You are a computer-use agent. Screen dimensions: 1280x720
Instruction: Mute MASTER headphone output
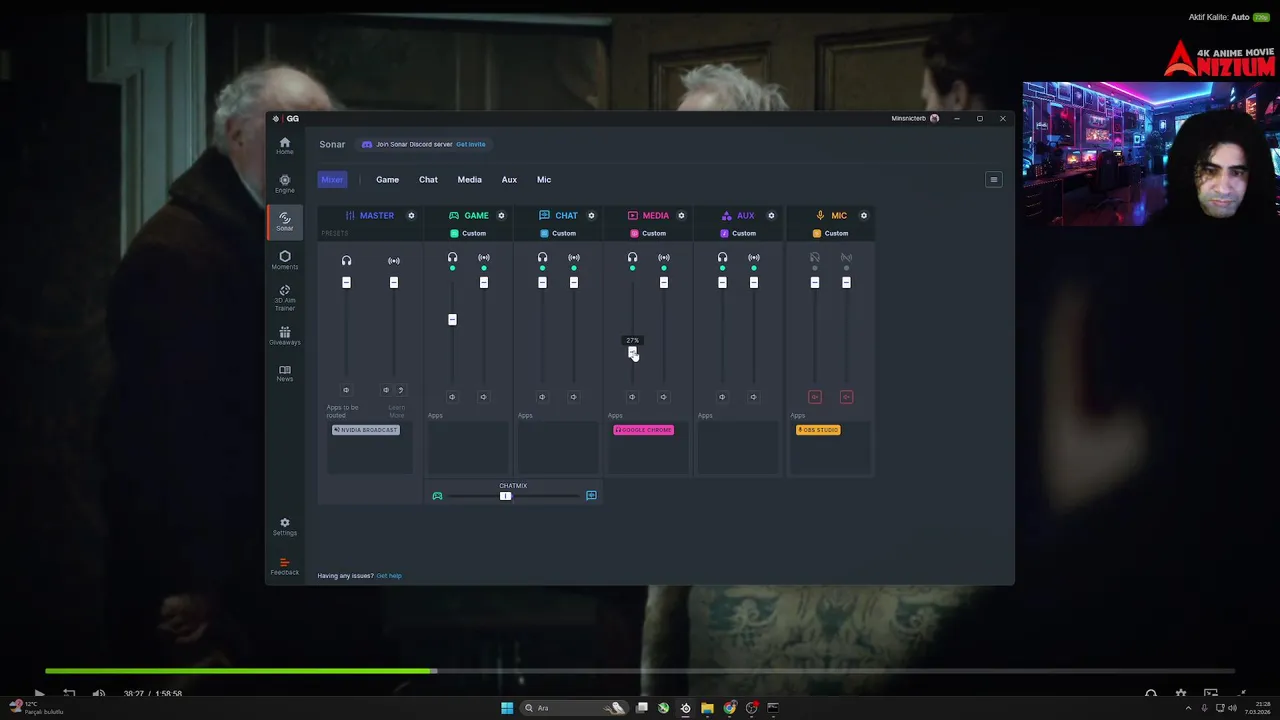tap(346, 390)
